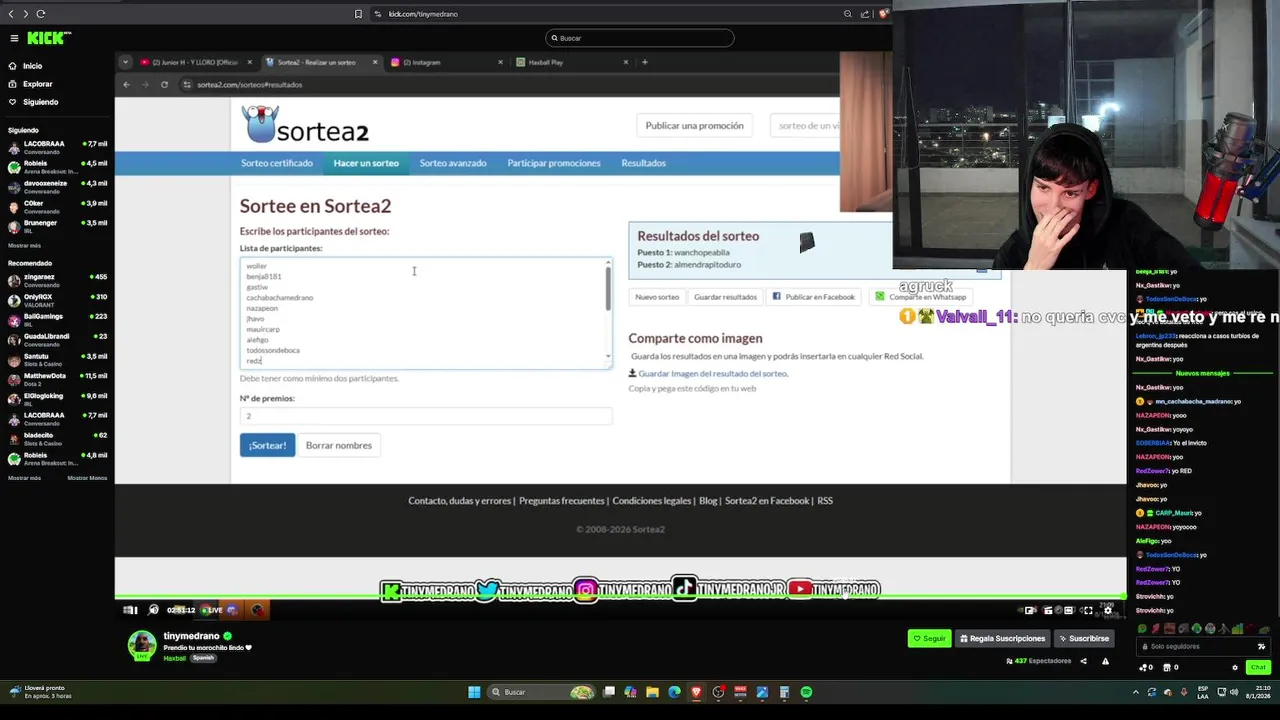Open the tinymedrano channel avatar

click(x=142, y=646)
